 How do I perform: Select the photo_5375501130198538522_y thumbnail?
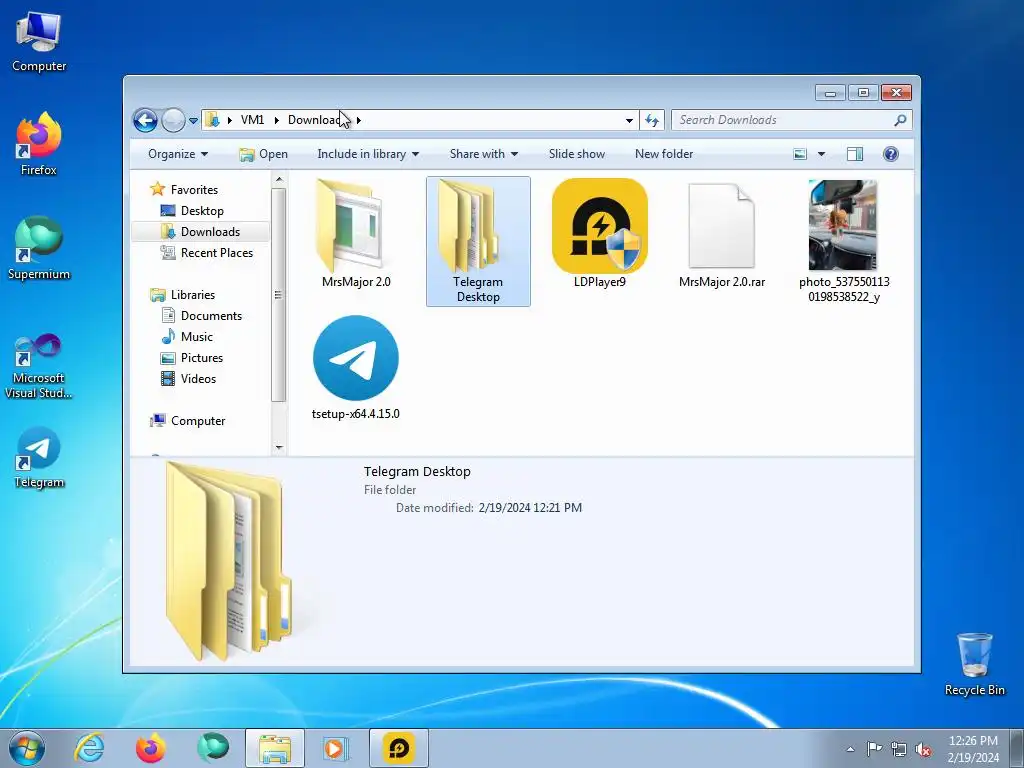pyautogui.click(x=843, y=225)
